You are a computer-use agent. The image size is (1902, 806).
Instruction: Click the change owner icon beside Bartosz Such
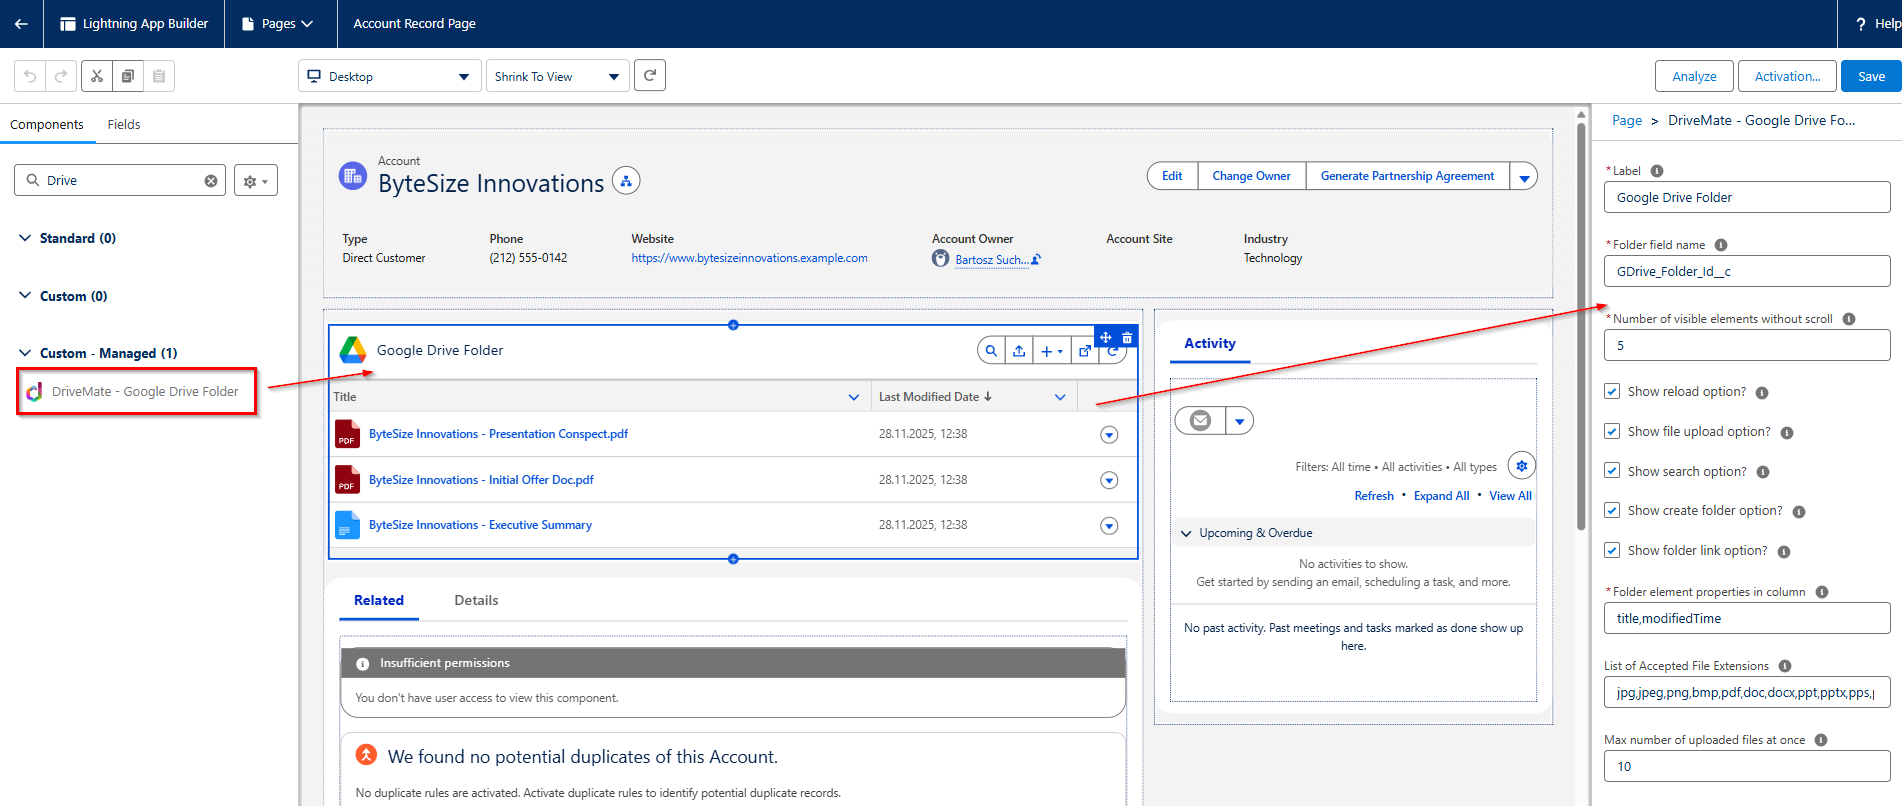1036,259
